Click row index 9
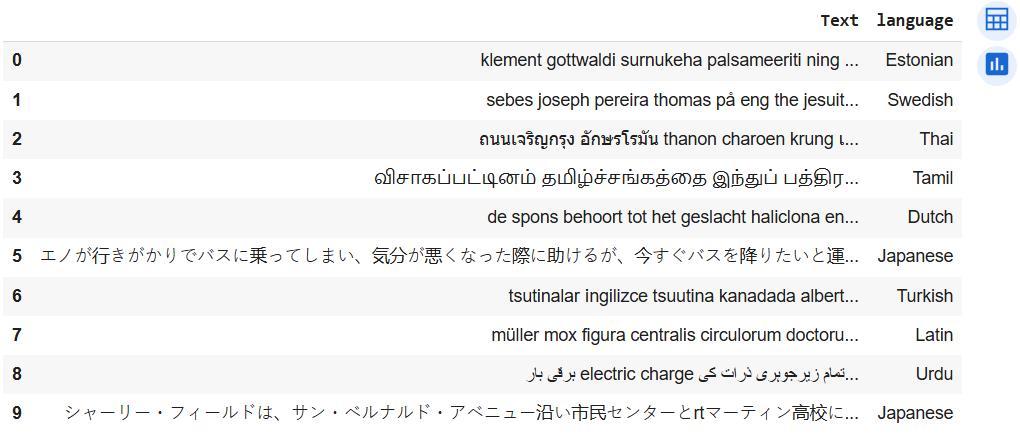 [x=16, y=413]
